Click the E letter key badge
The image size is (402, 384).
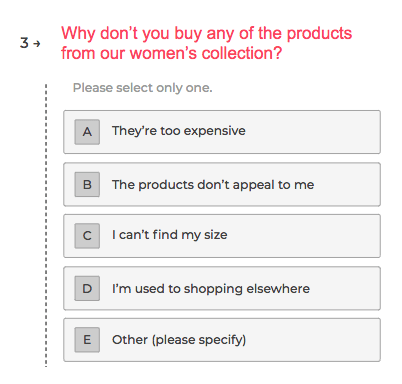pyautogui.click(x=87, y=340)
